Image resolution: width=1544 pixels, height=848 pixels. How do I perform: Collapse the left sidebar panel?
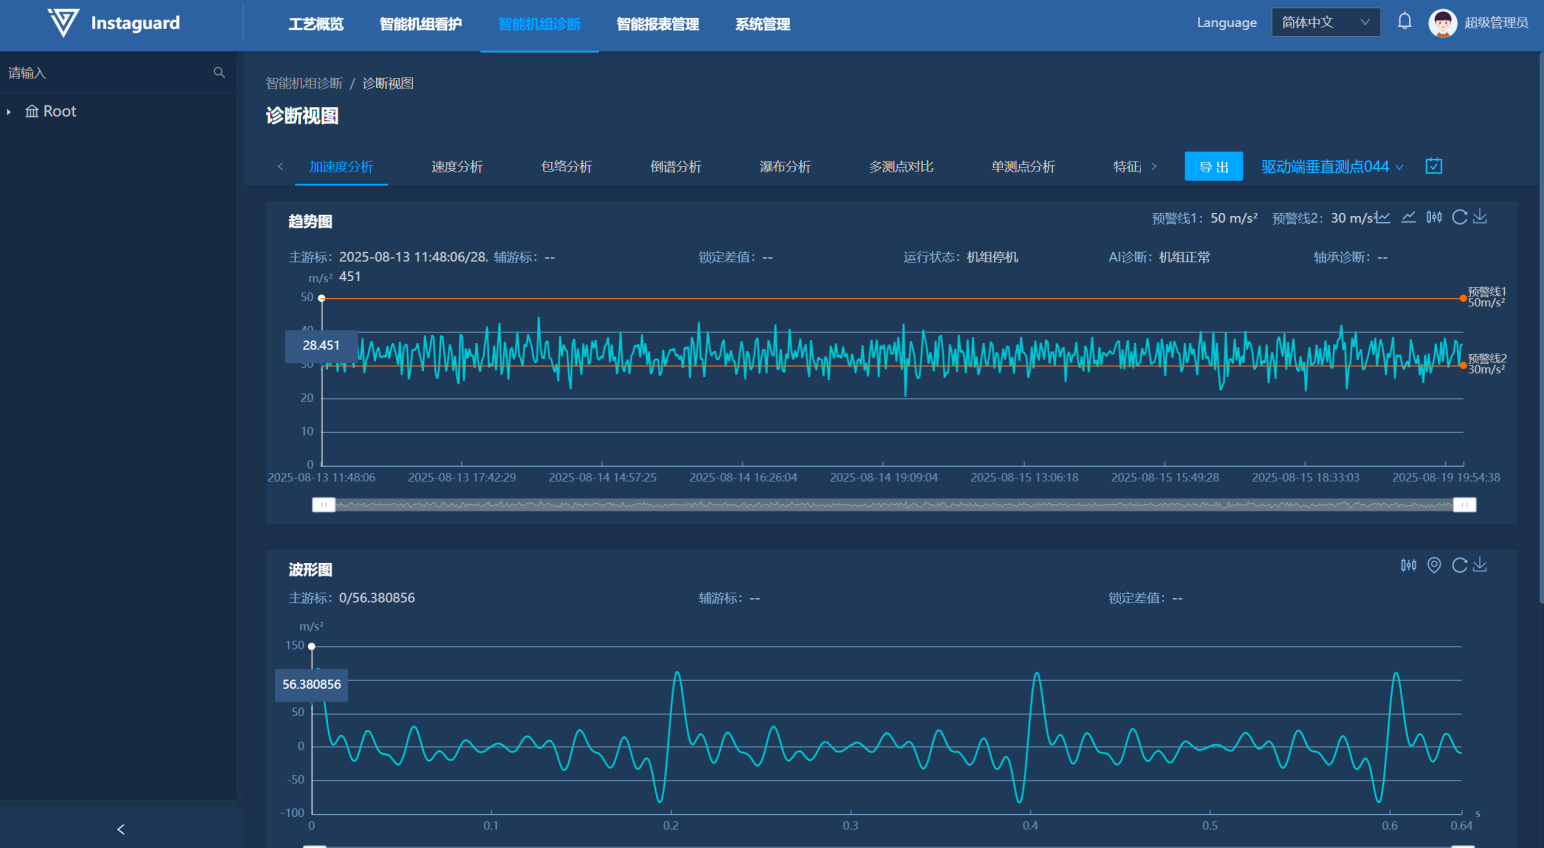coord(121,829)
